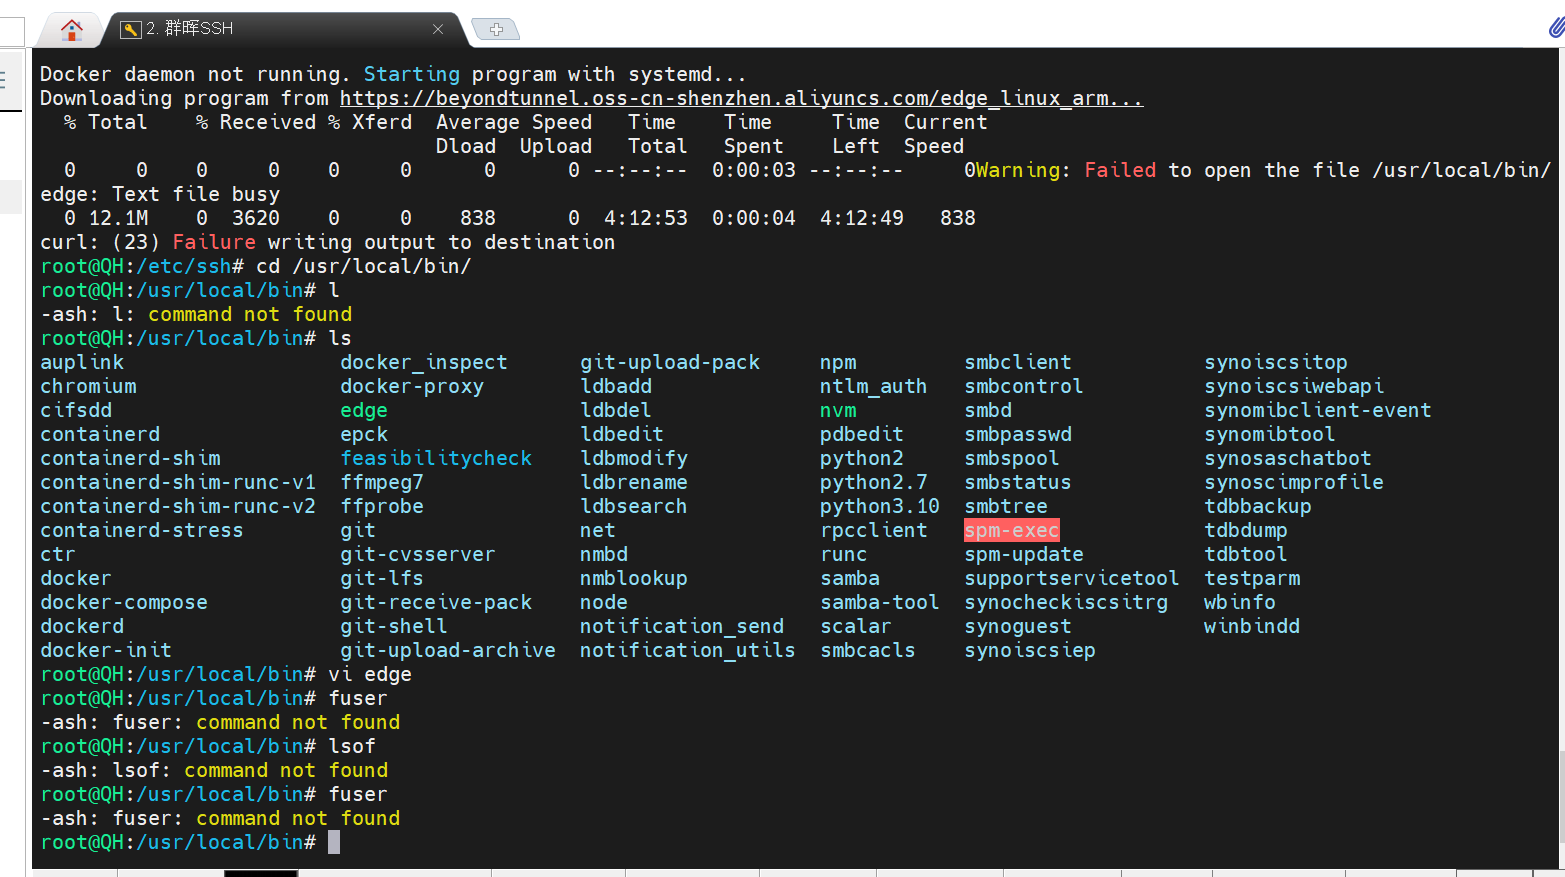This screenshot has width=1565, height=877.
Task: Select the nmblookup file name
Action: [634, 578]
